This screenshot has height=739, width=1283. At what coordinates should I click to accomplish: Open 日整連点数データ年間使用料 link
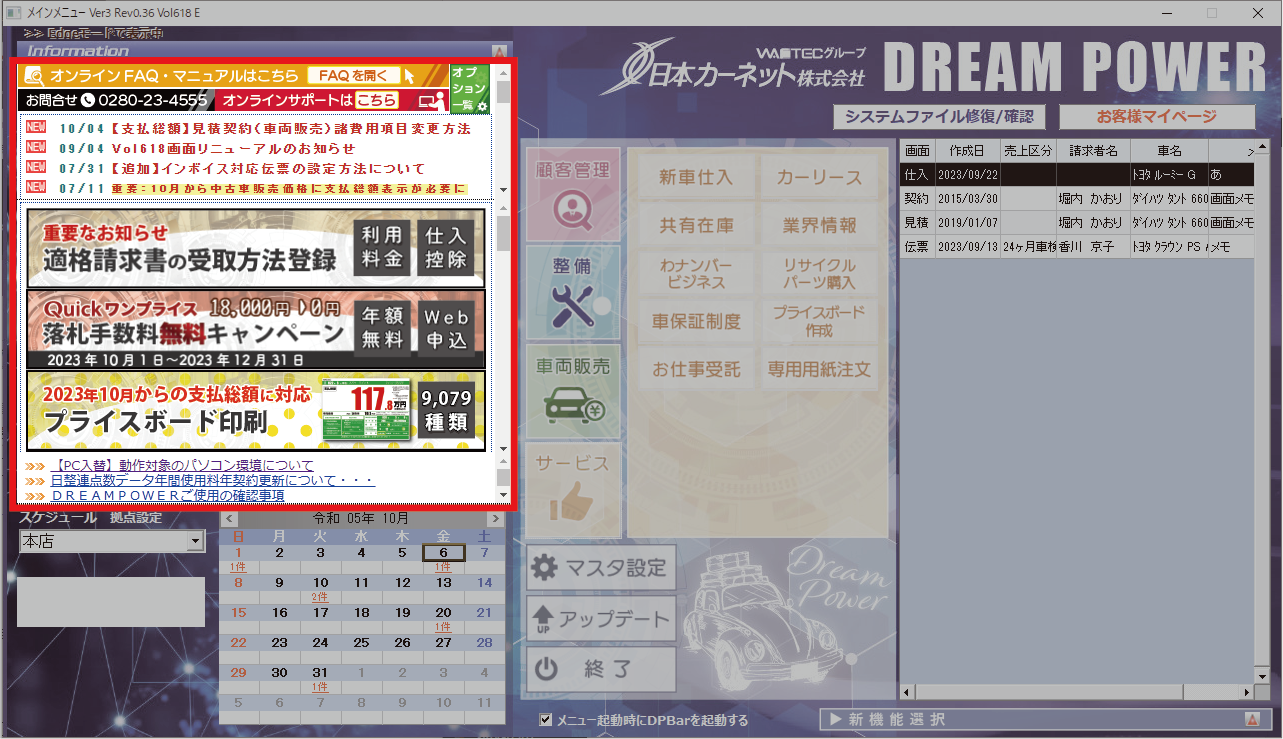(x=212, y=480)
